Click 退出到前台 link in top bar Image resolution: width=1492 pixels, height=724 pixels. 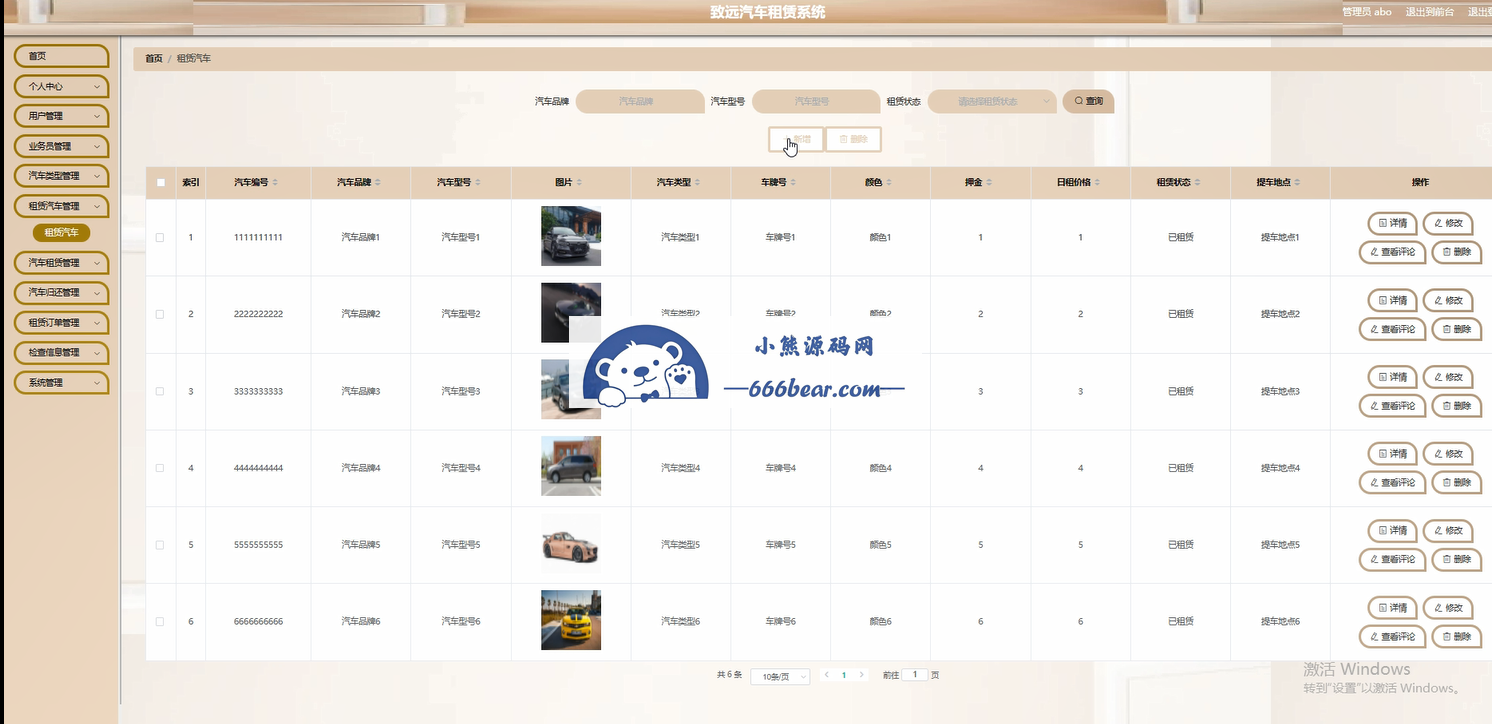1429,12
